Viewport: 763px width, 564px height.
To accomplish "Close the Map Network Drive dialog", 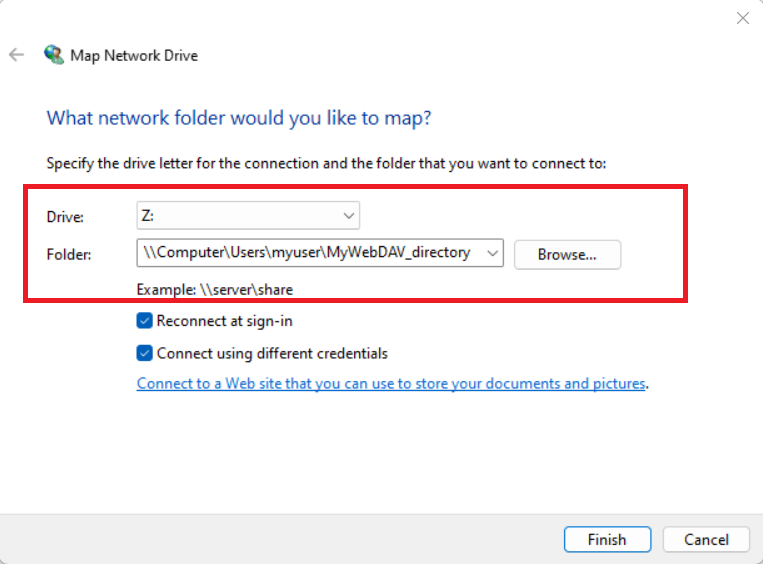I will tap(742, 18).
